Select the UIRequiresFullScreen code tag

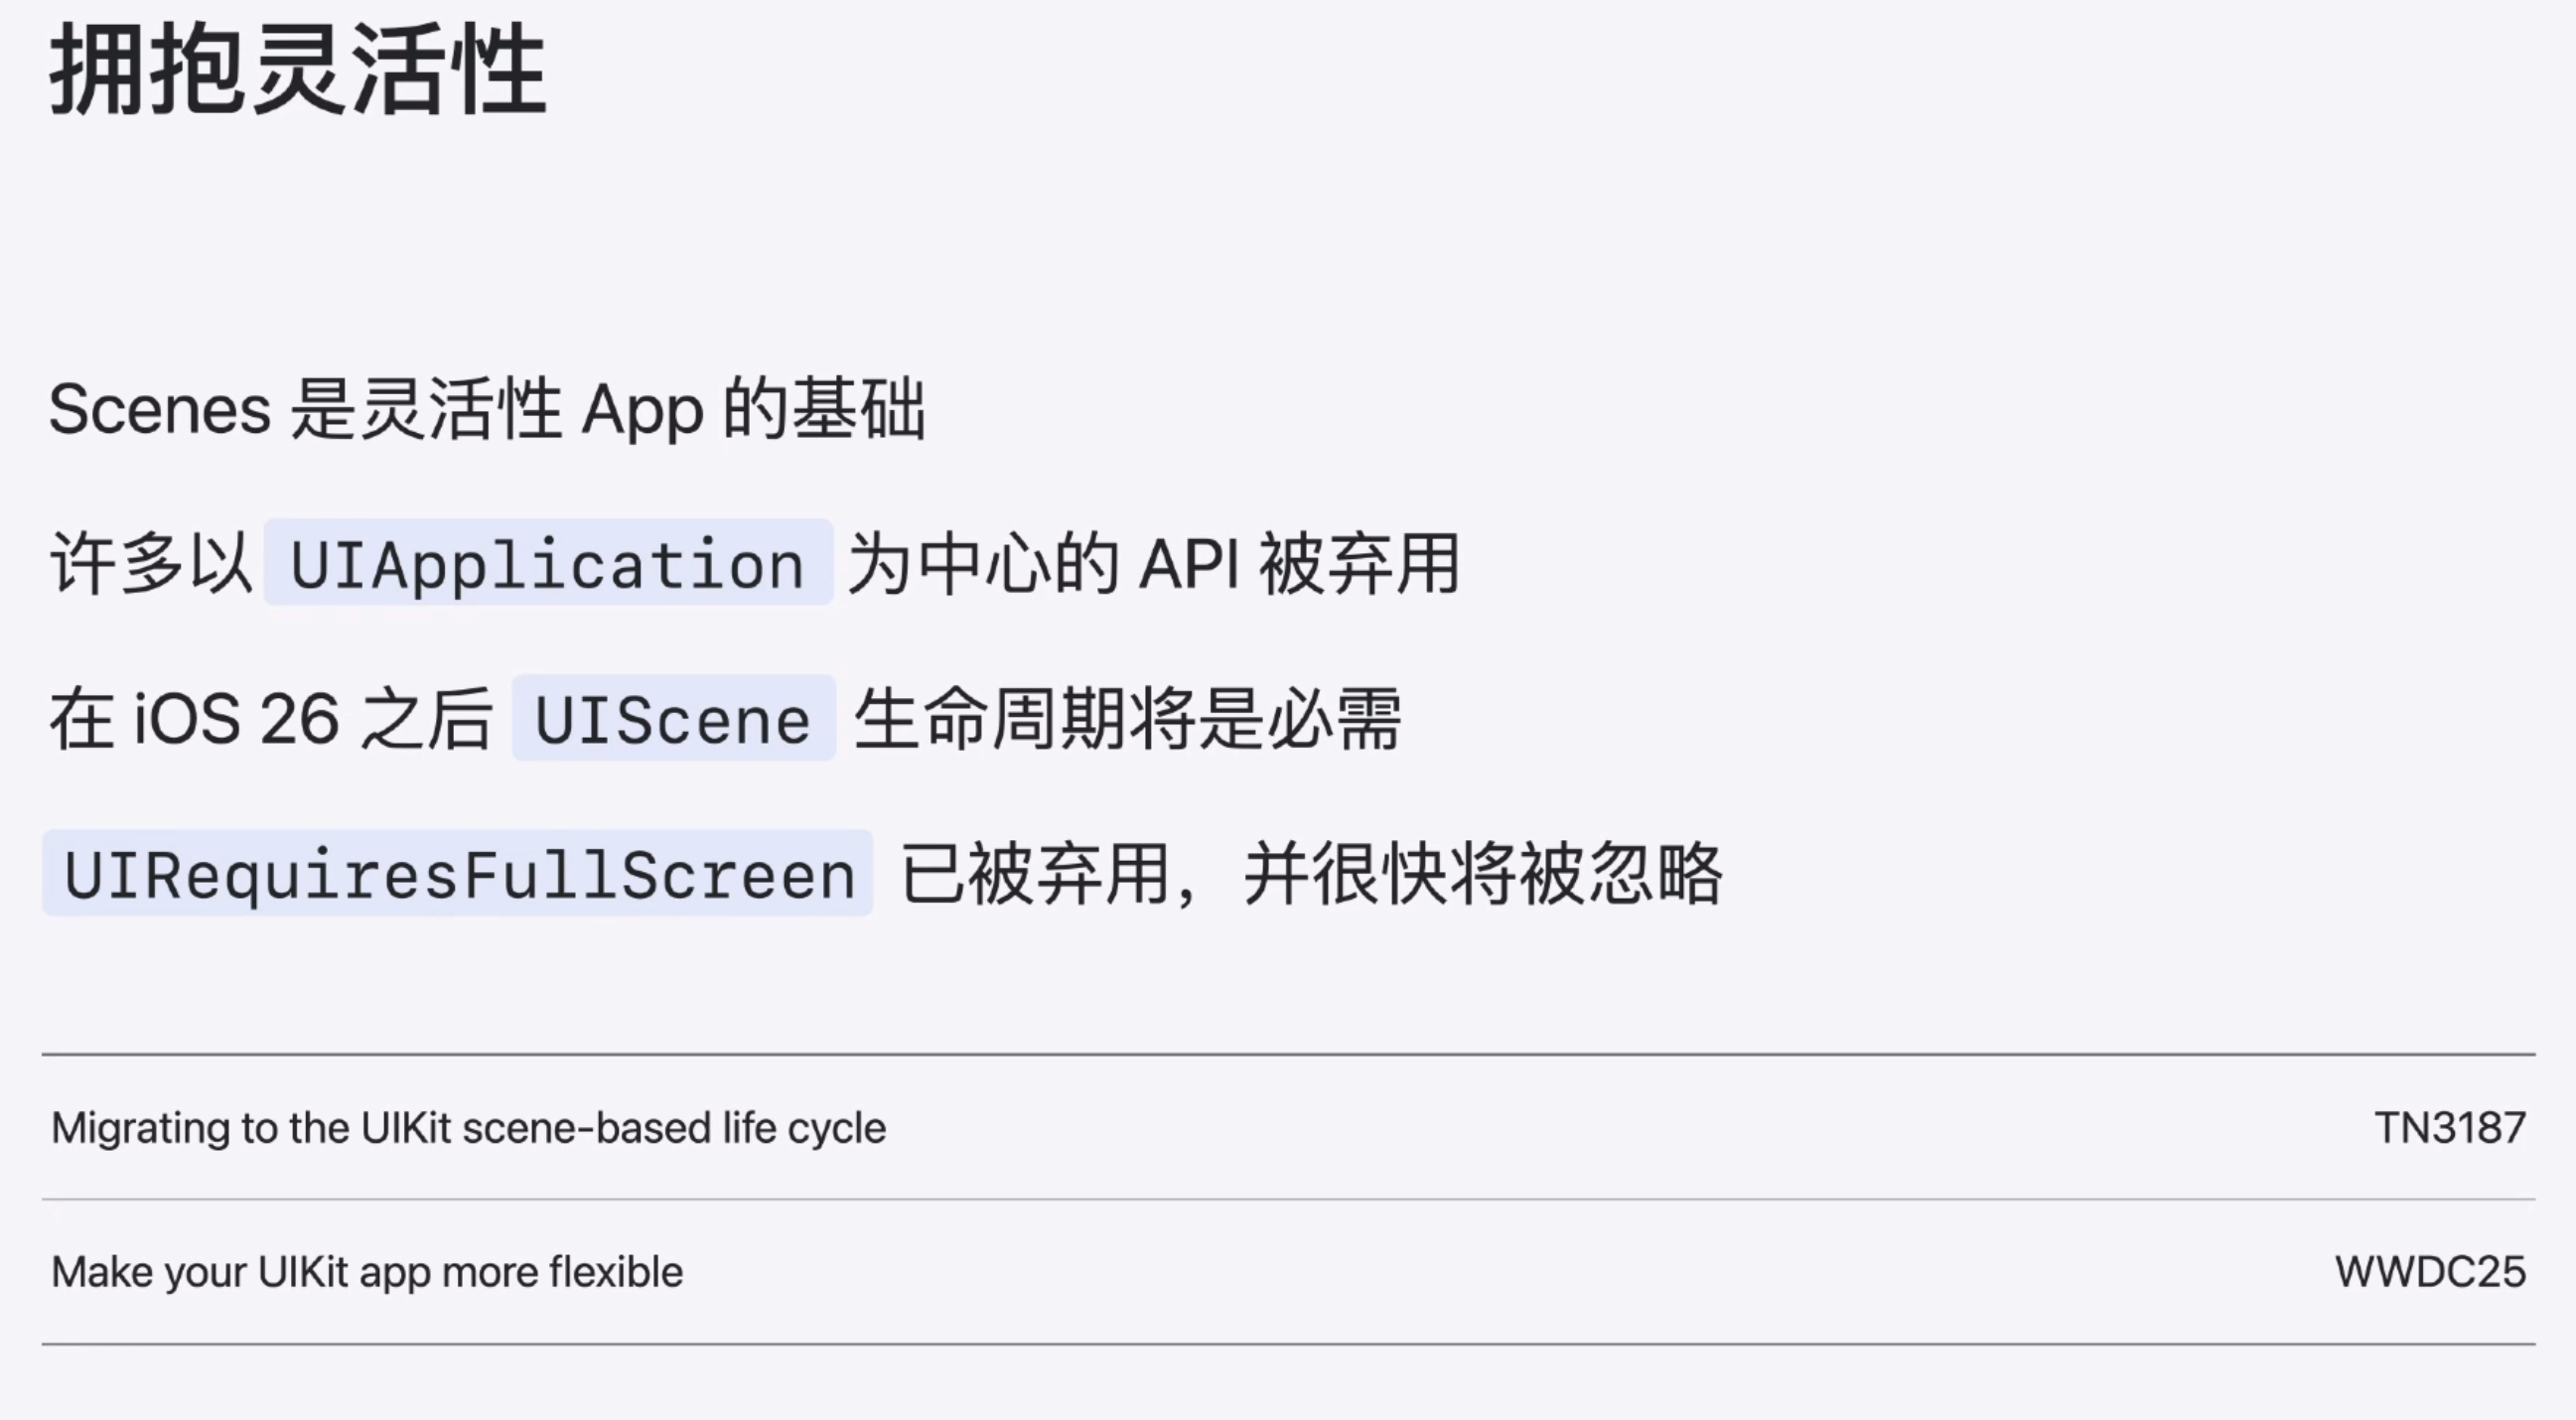click(458, 874)
